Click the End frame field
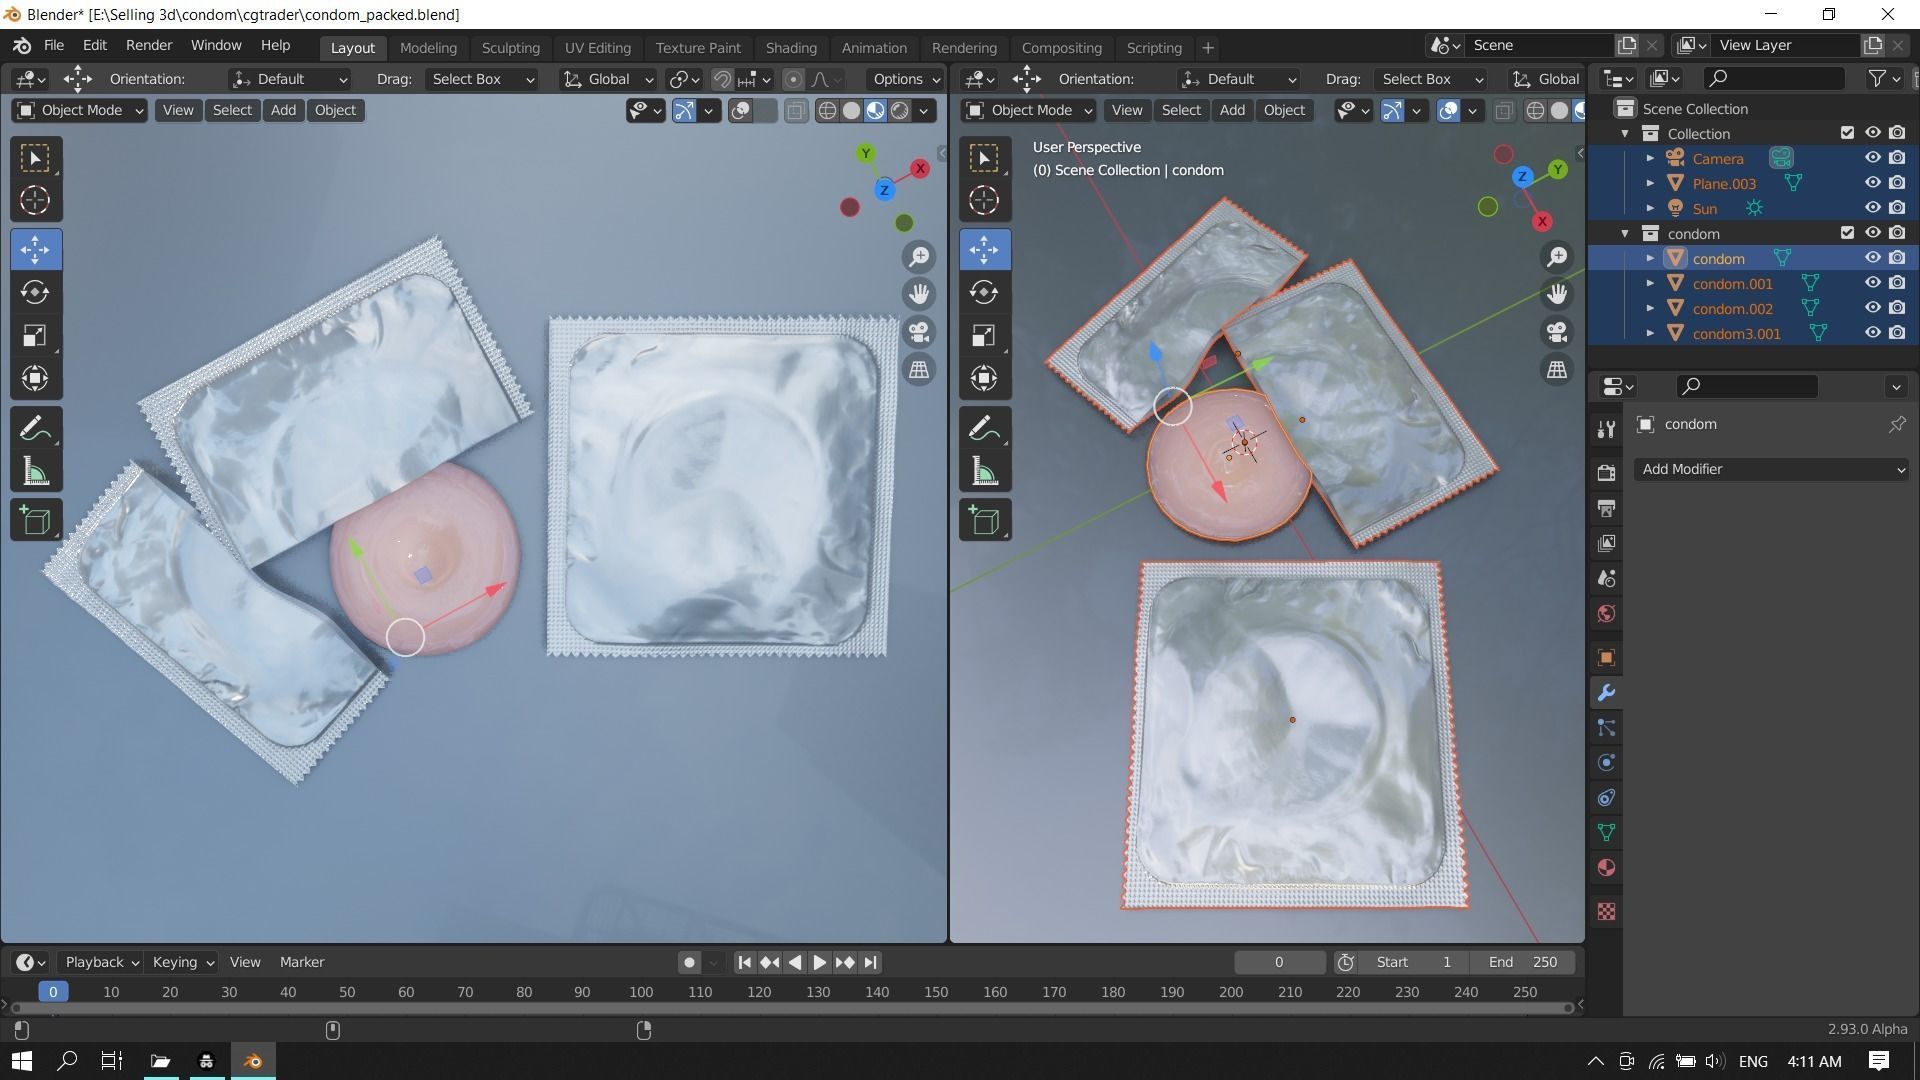Image resolution: width=1920 pixels, height=1080 pixels. point(1523,962)
